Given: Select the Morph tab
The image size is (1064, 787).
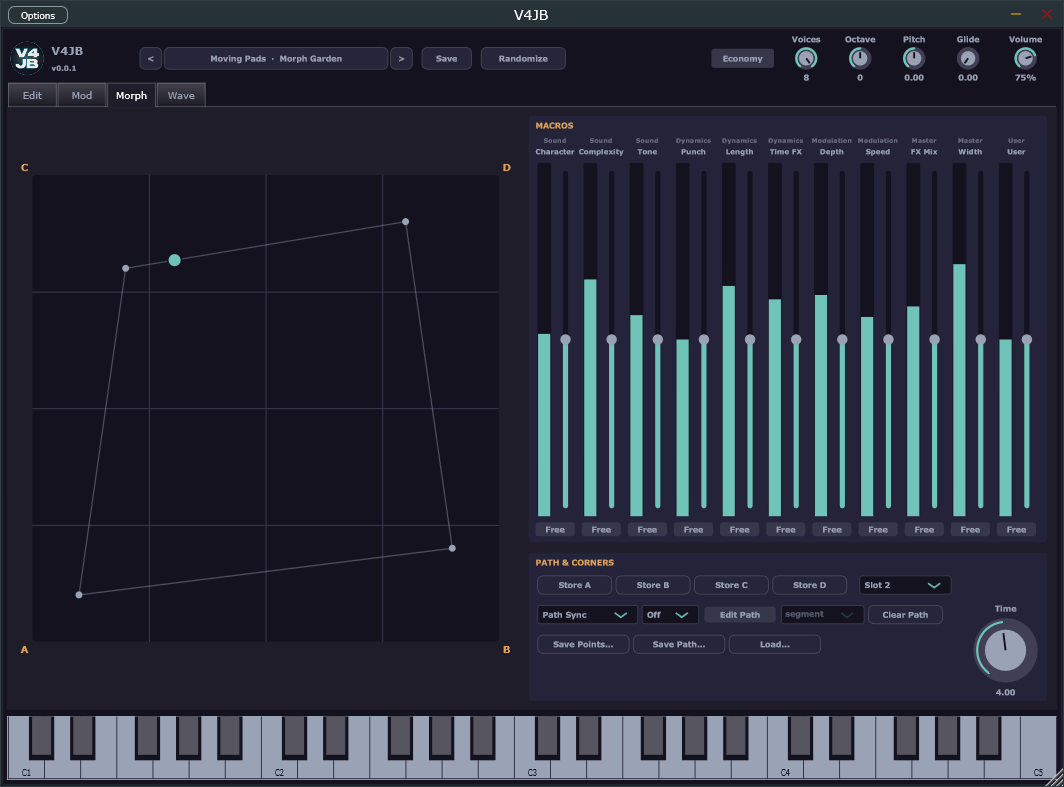Looking at the screenshot, I should coord(131,95).
